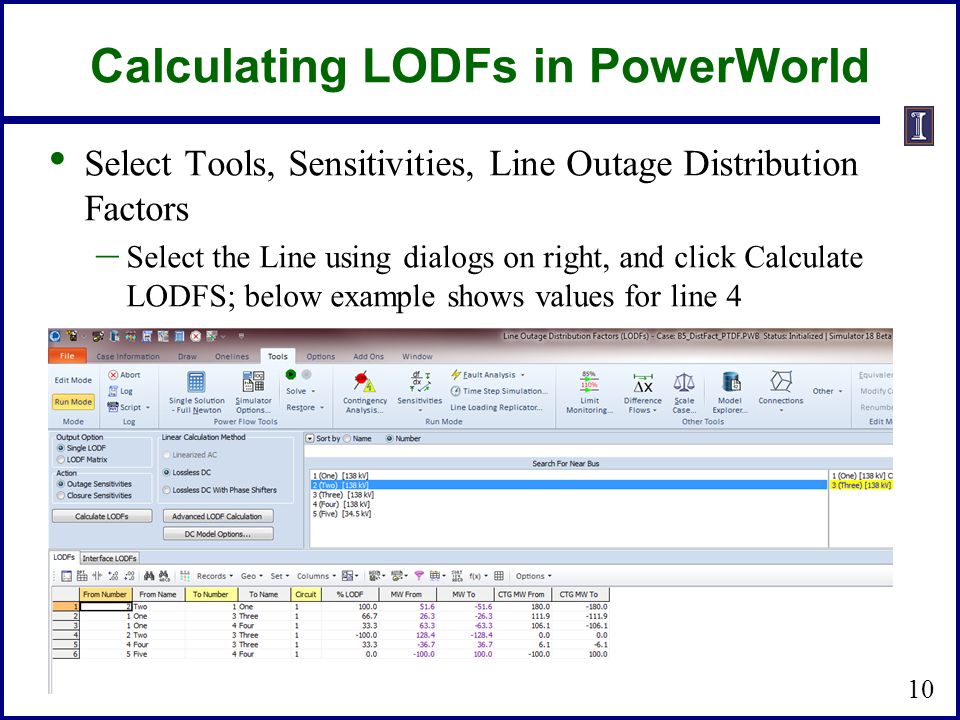The image size is (960, 720).
Task: Launch Model Explorer database icon
Action: [x=730, y=382]
